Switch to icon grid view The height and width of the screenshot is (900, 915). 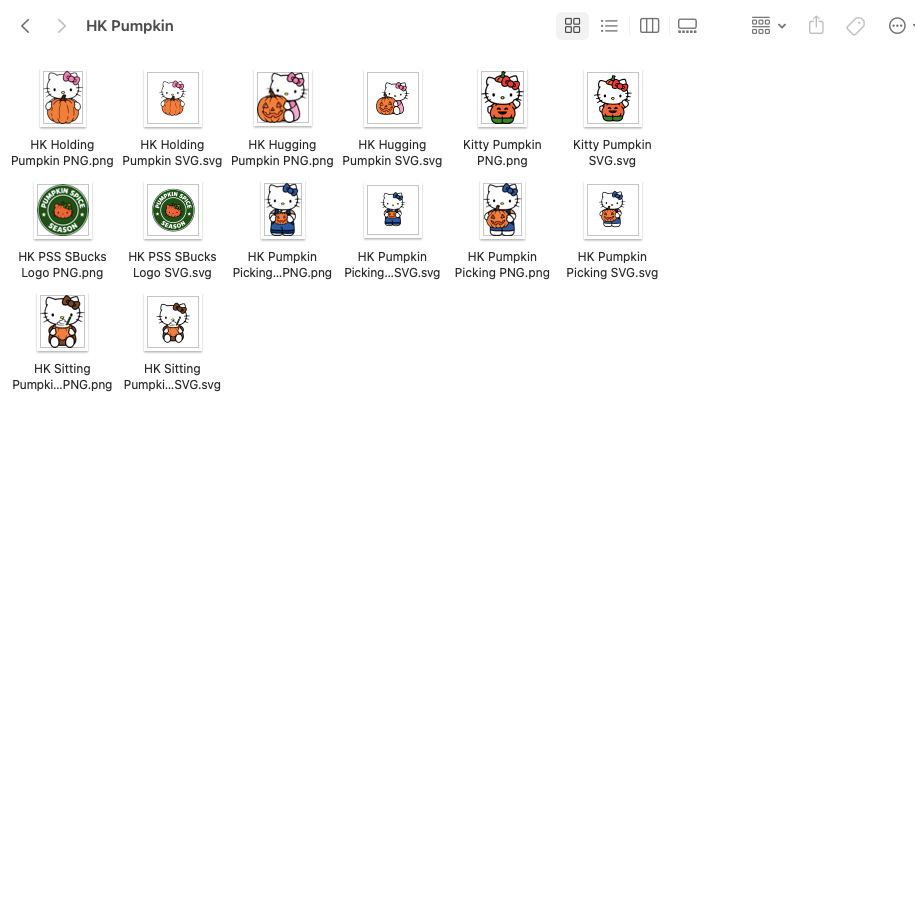pos(572,26)
